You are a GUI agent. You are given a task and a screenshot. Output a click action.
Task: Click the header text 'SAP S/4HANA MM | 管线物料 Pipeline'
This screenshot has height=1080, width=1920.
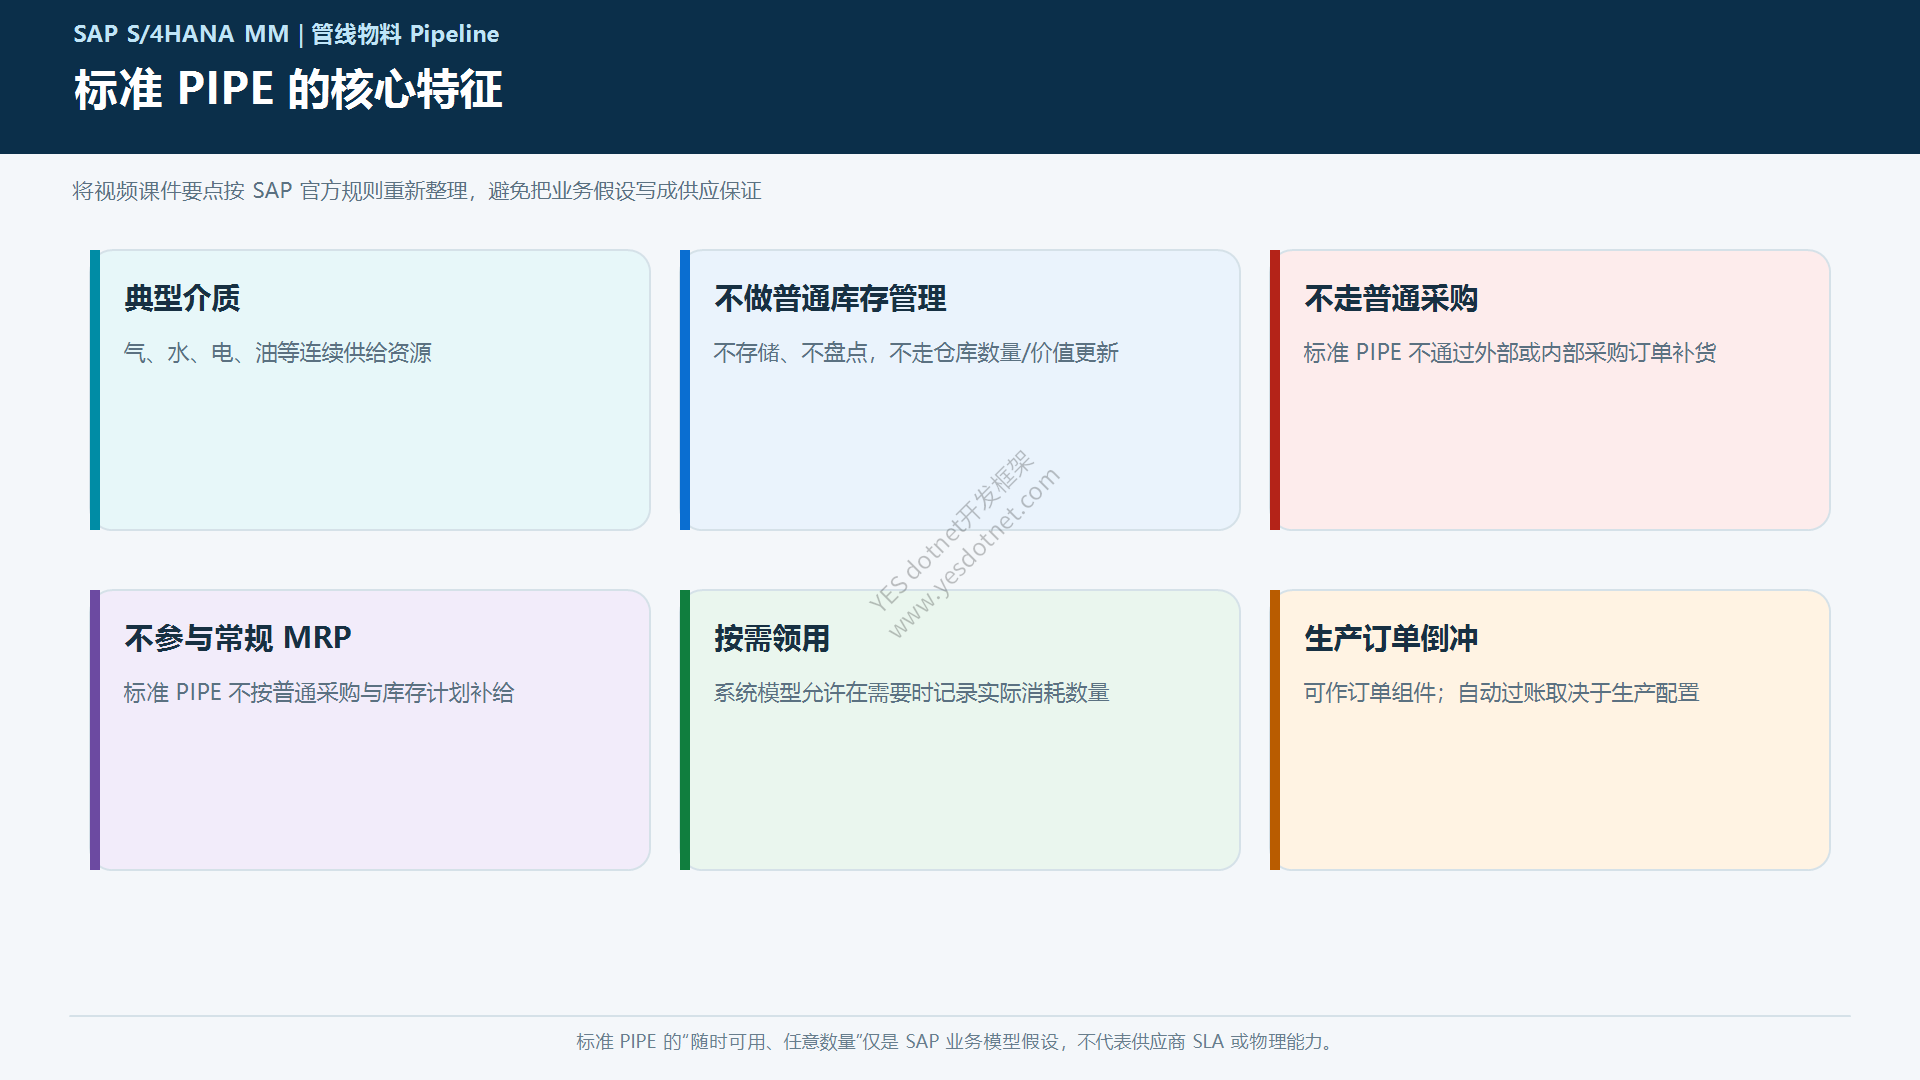tap(286, 34)
